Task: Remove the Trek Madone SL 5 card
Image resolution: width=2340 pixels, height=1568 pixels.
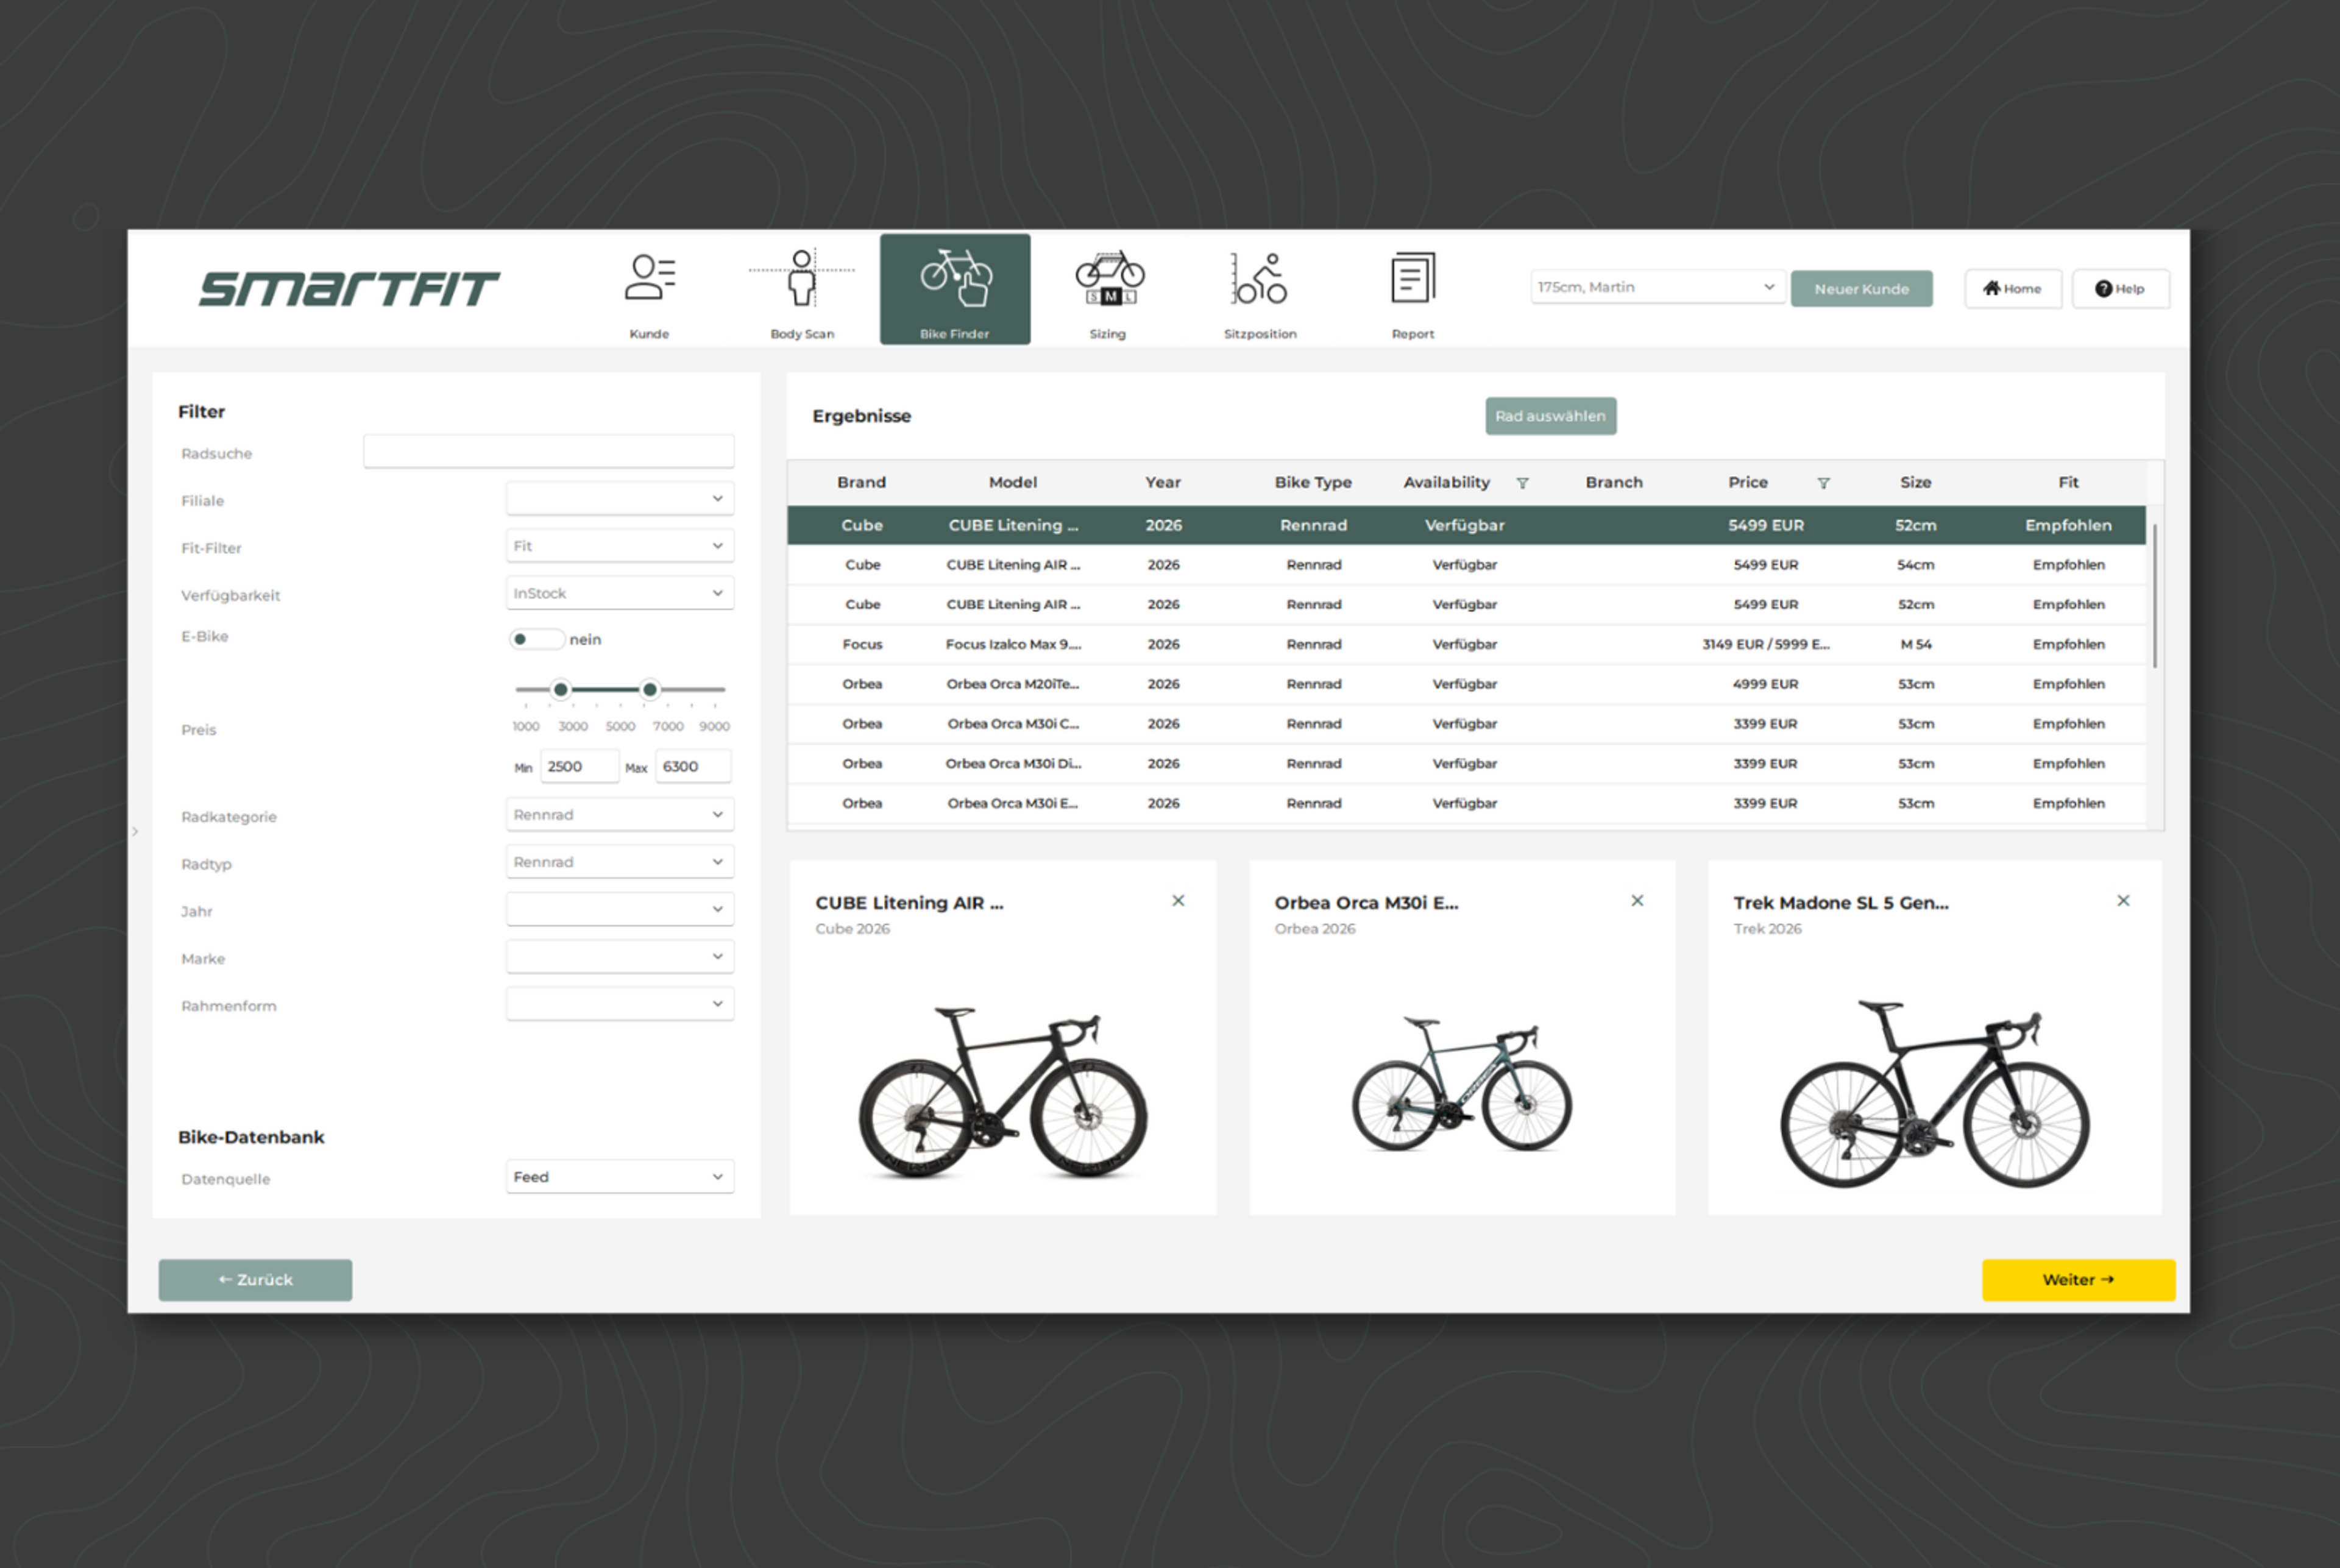Action: (2123, 901)
